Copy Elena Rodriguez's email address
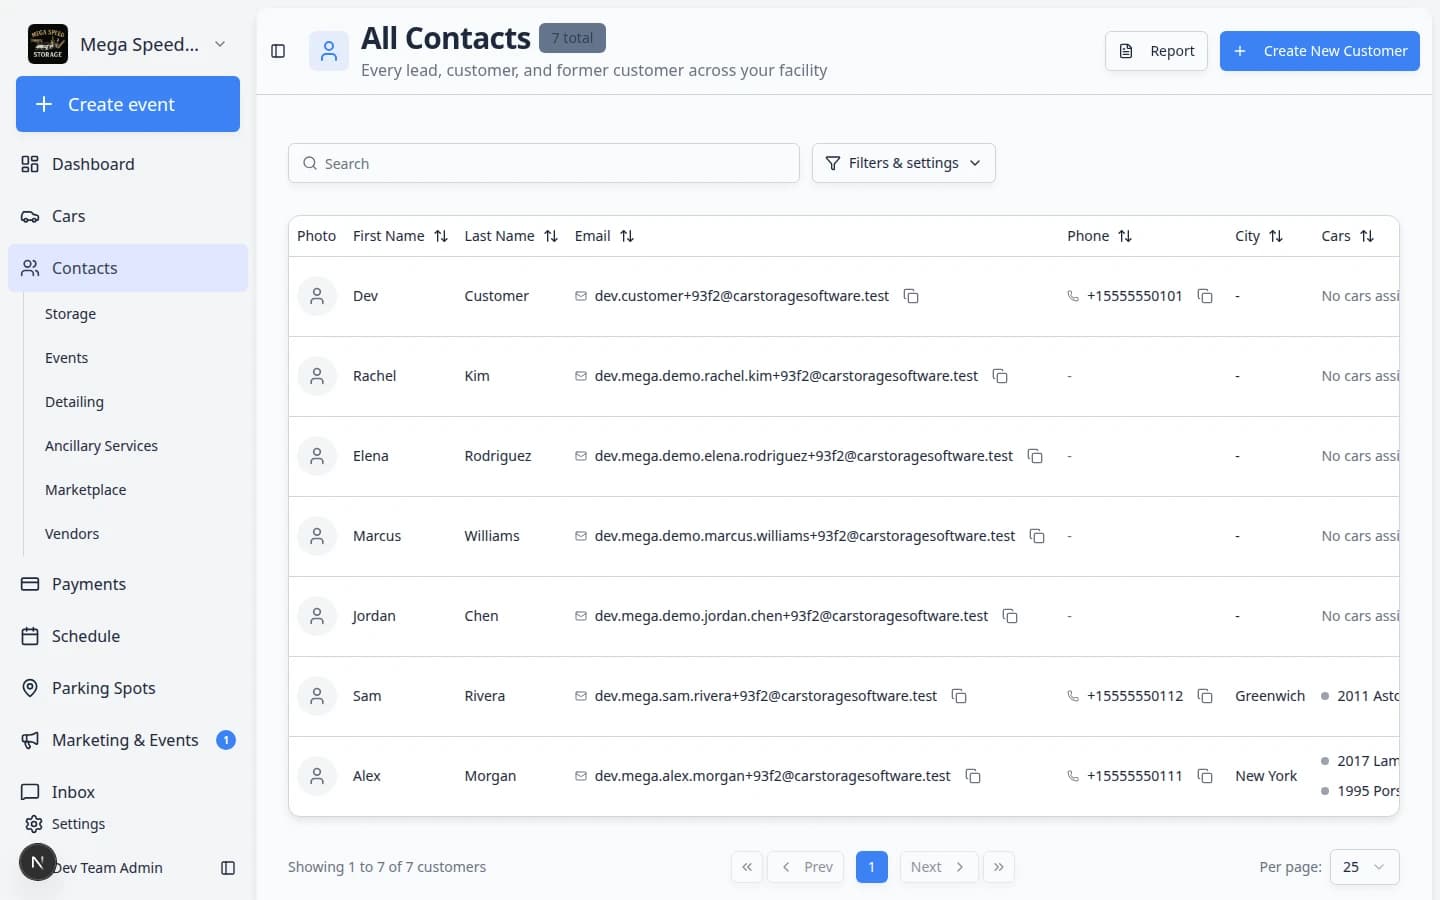The height and width of the screenshot is (900, 1440). pos(1035,456)
